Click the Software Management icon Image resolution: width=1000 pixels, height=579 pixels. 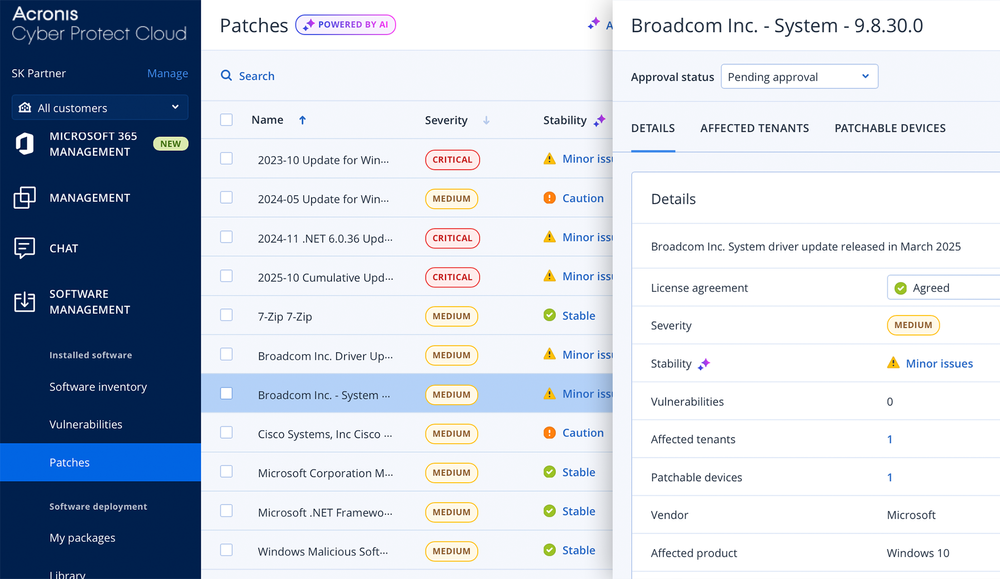[24, 302]
